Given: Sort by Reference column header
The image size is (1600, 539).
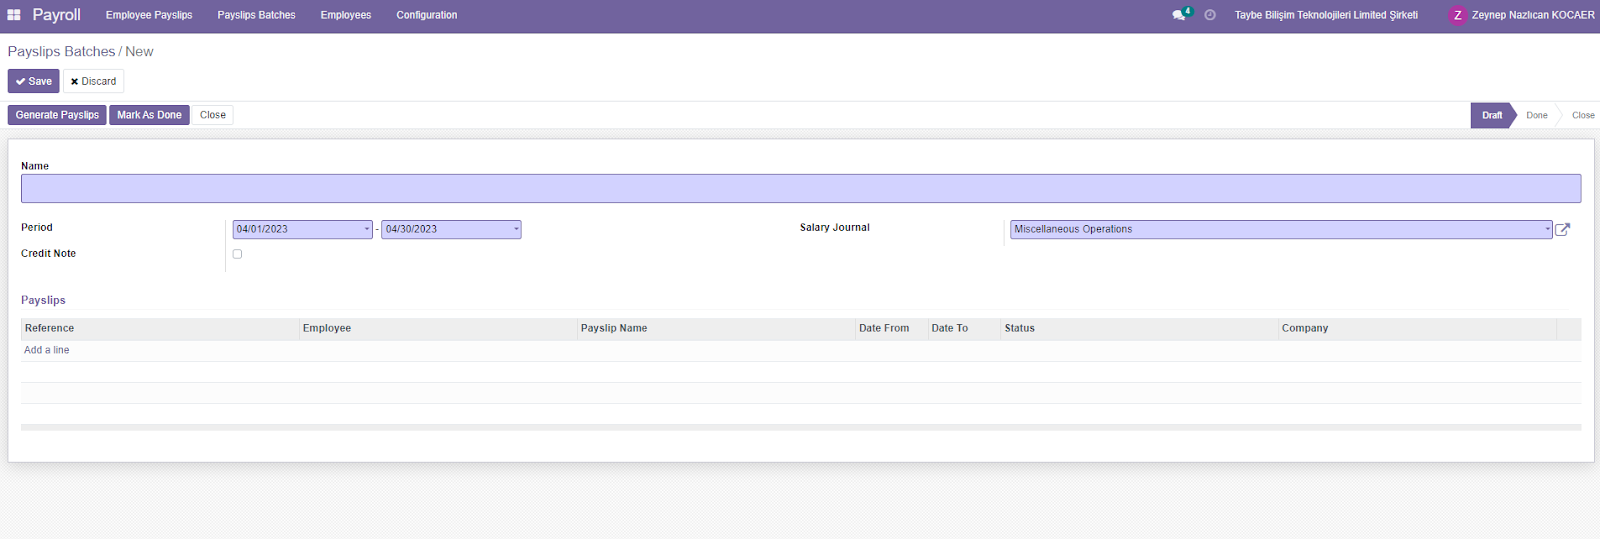Looking at the screenshot, I should [x=160, y=328].
